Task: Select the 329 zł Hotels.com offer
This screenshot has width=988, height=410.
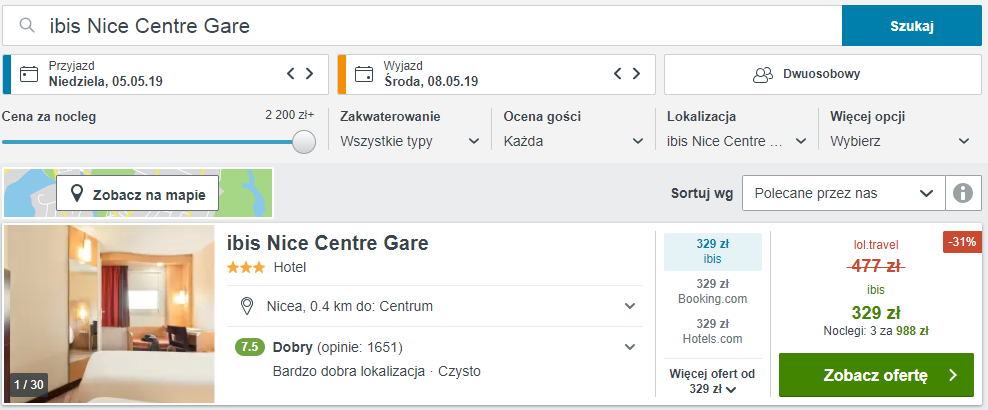Action: tap(713, 331)
